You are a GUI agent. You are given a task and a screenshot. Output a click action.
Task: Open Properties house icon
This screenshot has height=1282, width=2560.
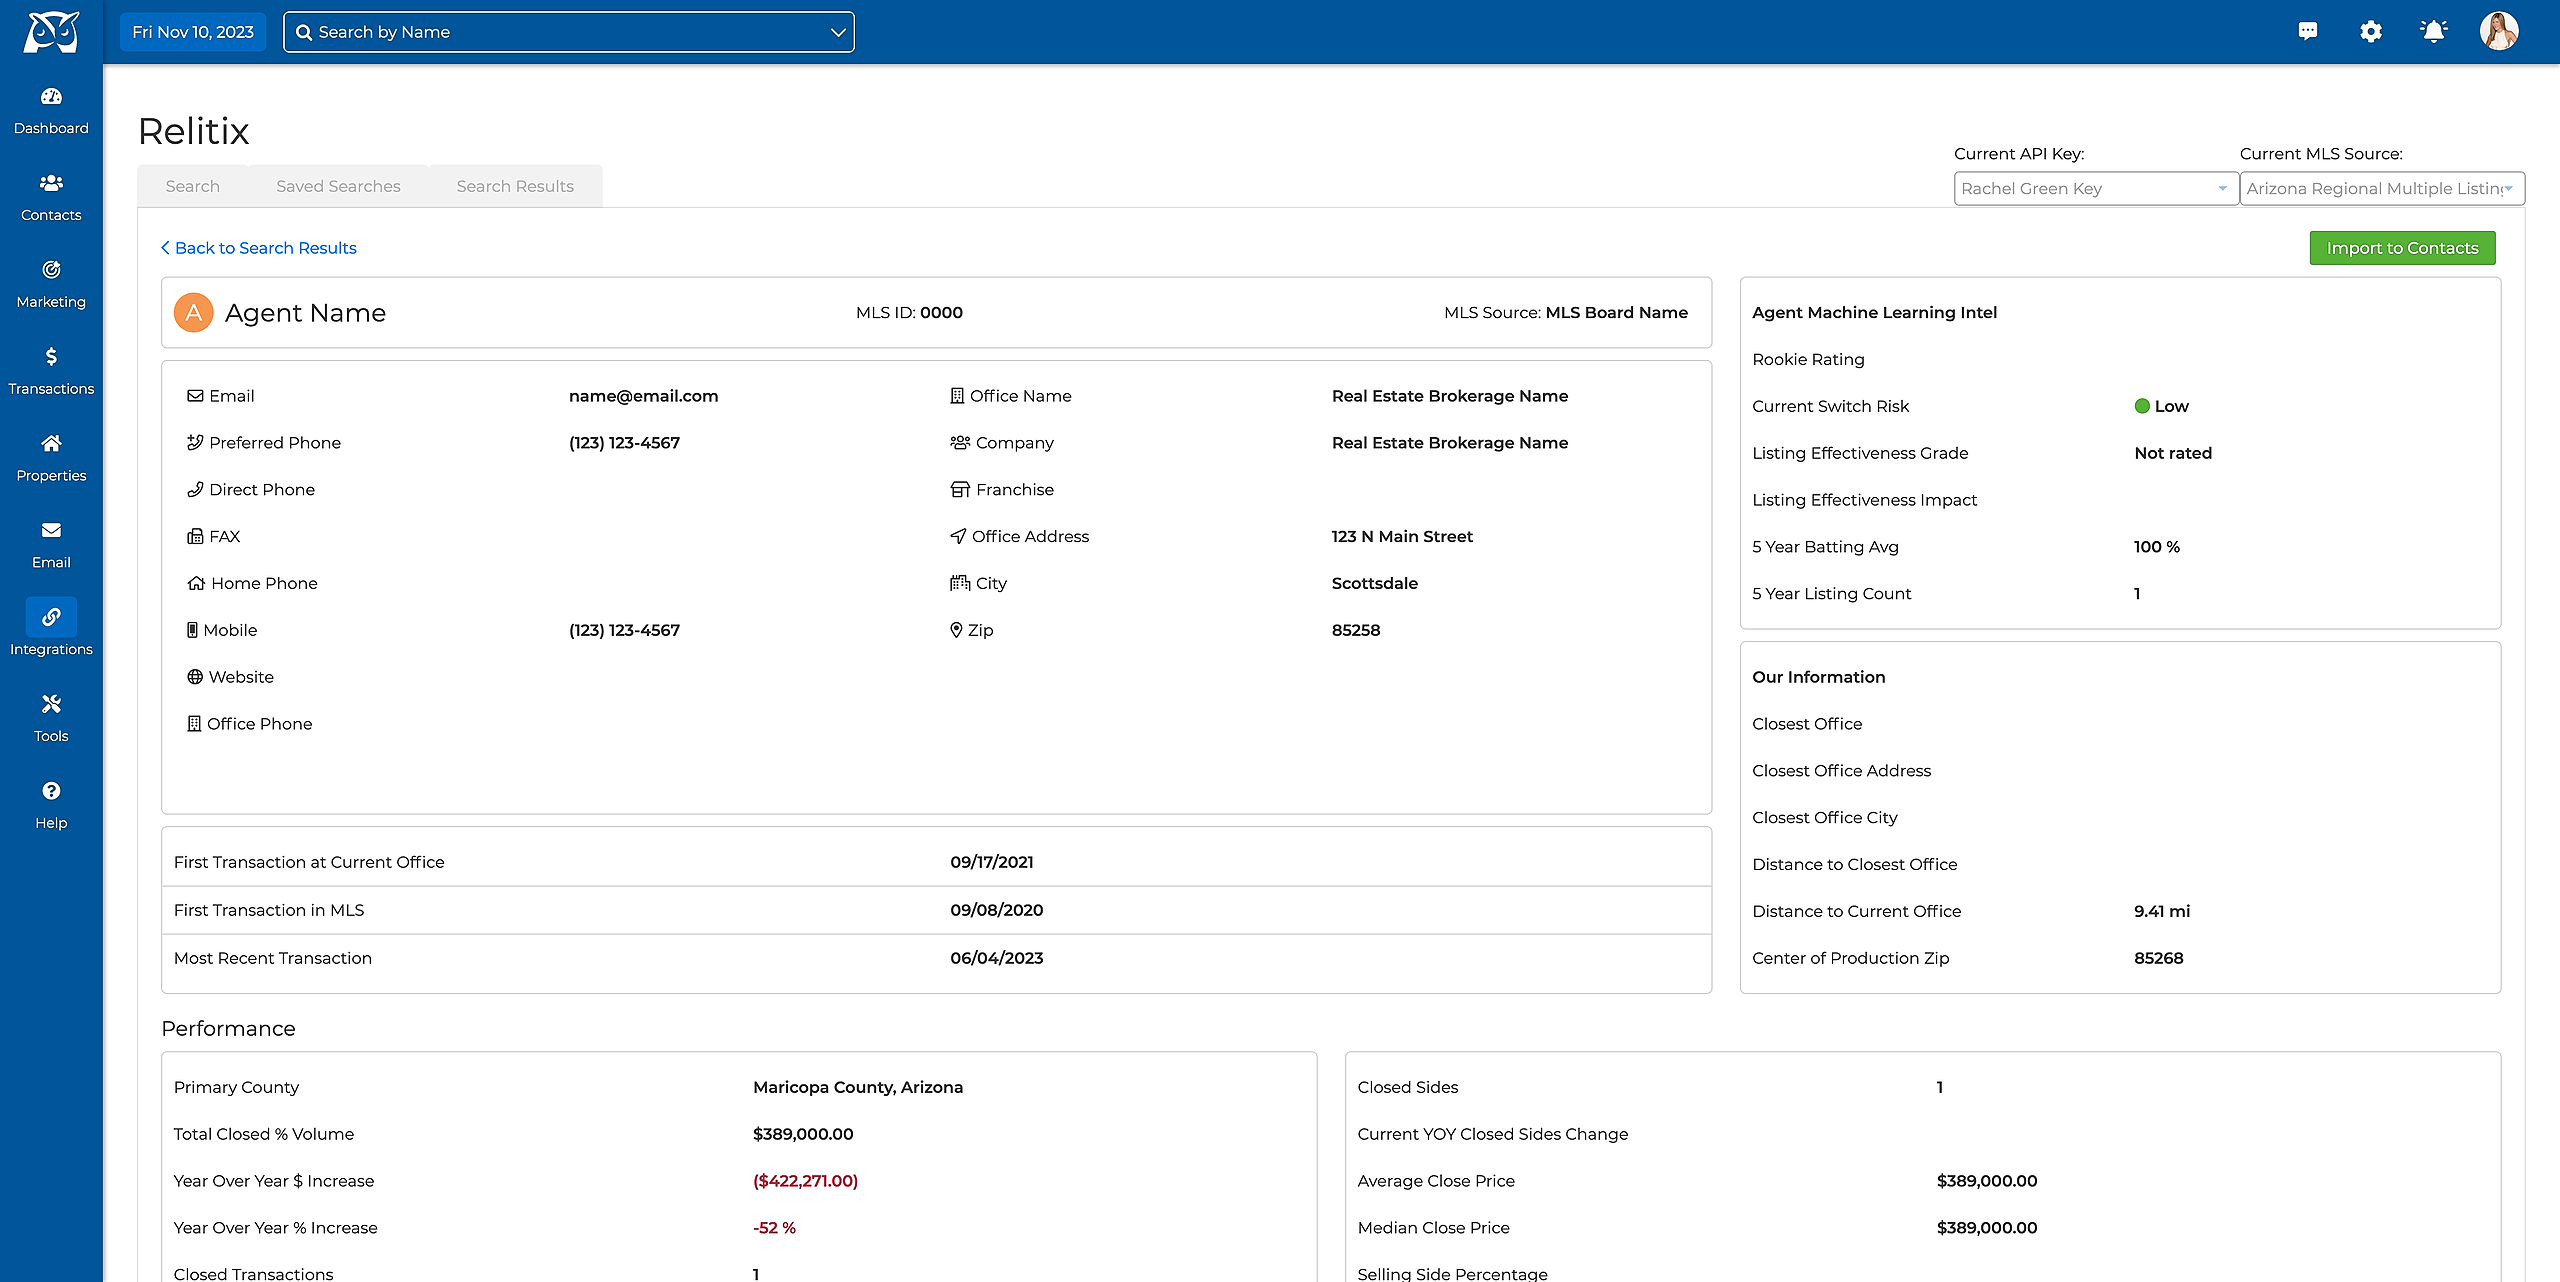pos(51,443)
